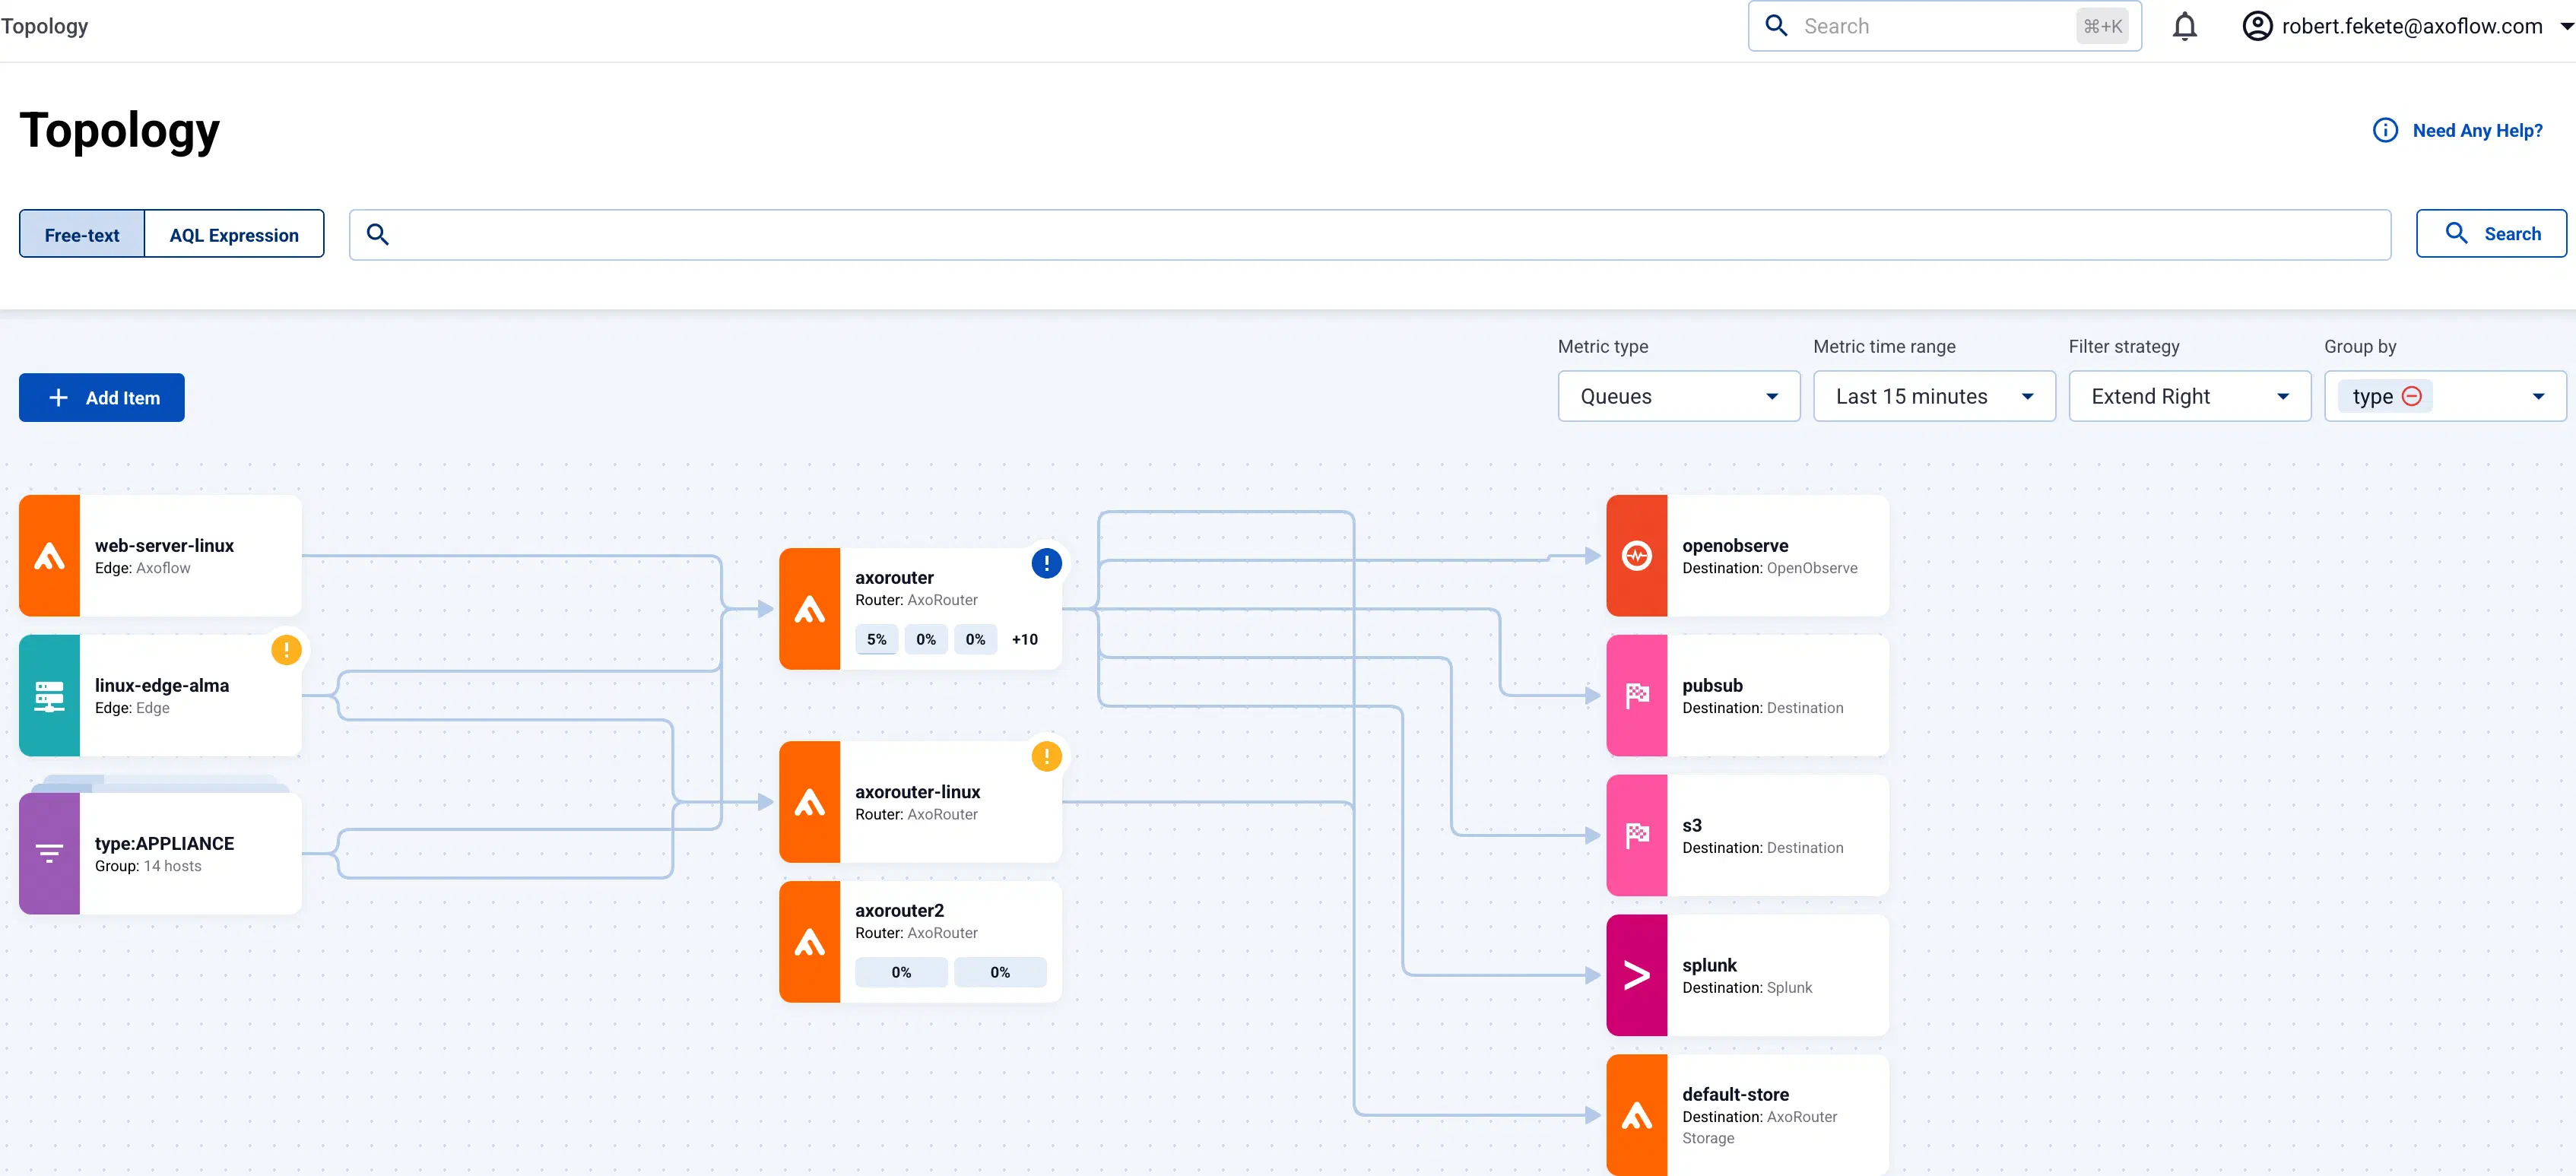Click the openobserve destination icon
The height and width of the screenshot is (1176, 2576).
(1636, 555)
